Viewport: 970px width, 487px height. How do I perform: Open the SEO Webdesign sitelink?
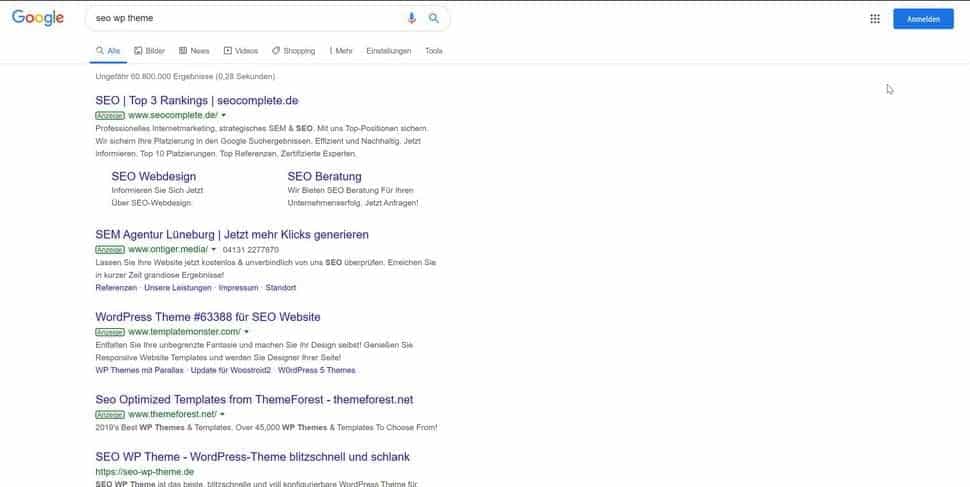click(x=153, y=176)
